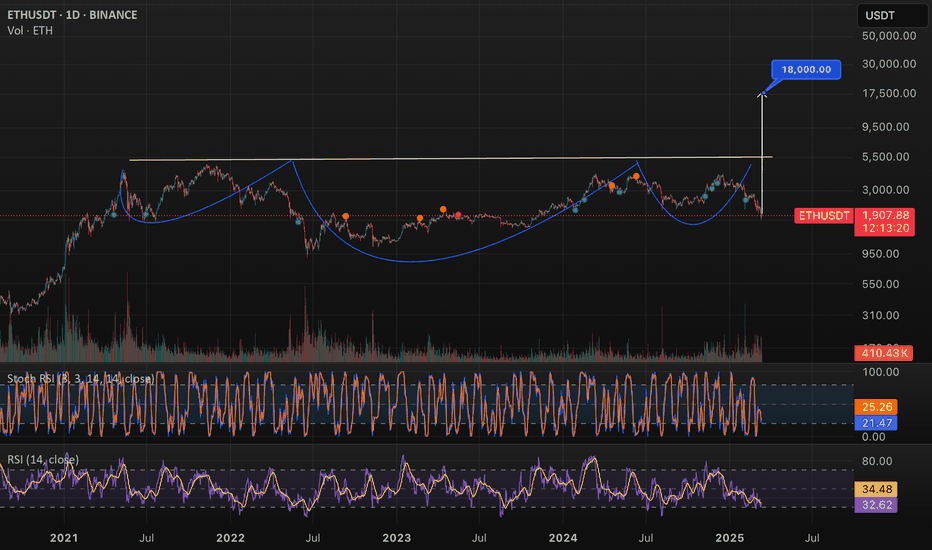The height and width of the screenshot is (550, 932).
Task: Click the 310.00 price axis label
Action: 881,316
